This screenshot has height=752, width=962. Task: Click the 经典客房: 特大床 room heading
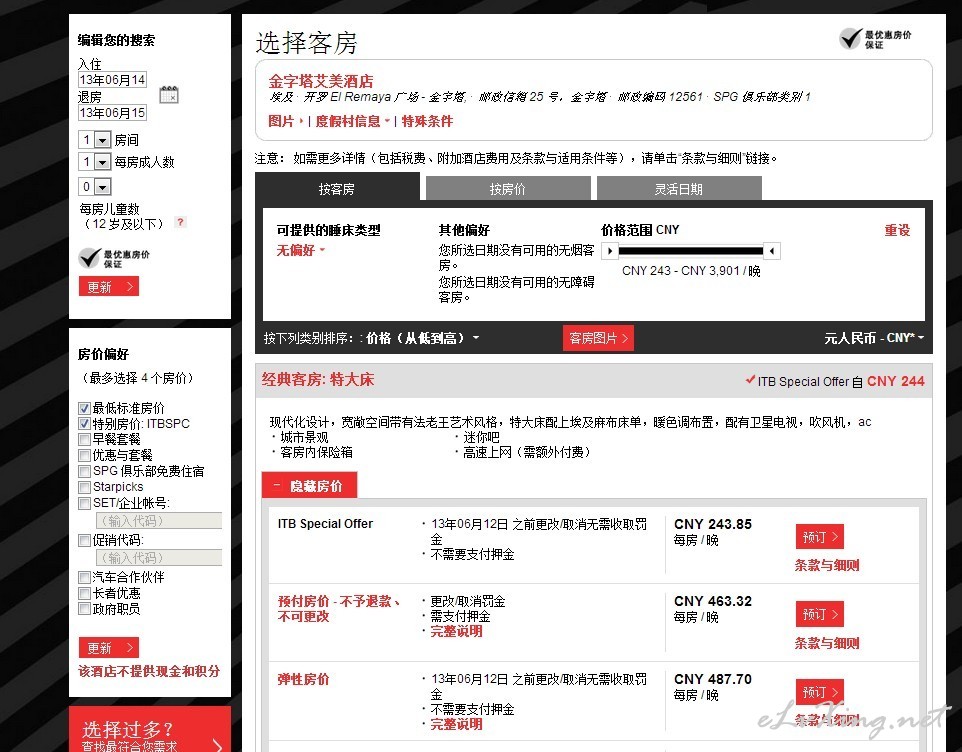click(318, 380)
